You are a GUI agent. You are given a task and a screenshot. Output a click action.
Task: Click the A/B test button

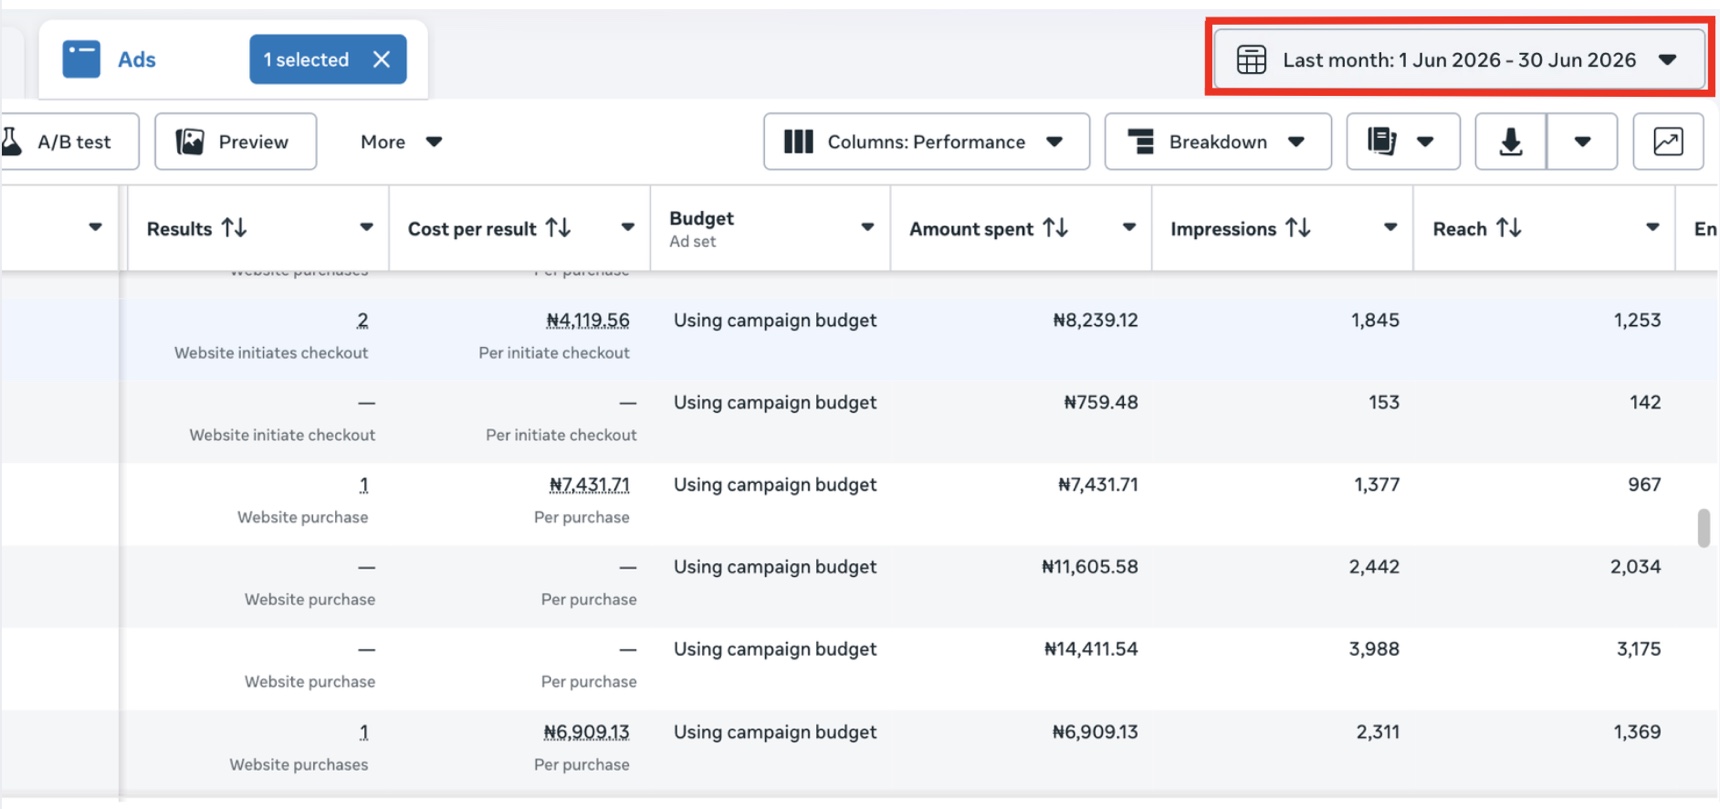point(70,142)
